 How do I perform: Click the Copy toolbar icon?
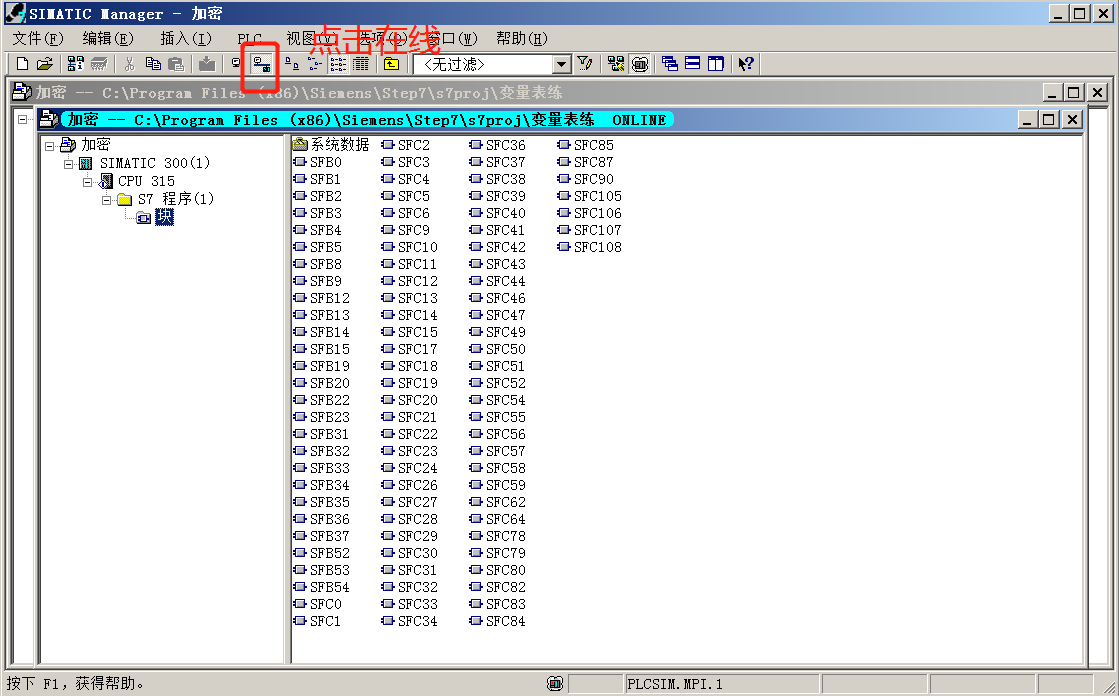click(153, 64)
